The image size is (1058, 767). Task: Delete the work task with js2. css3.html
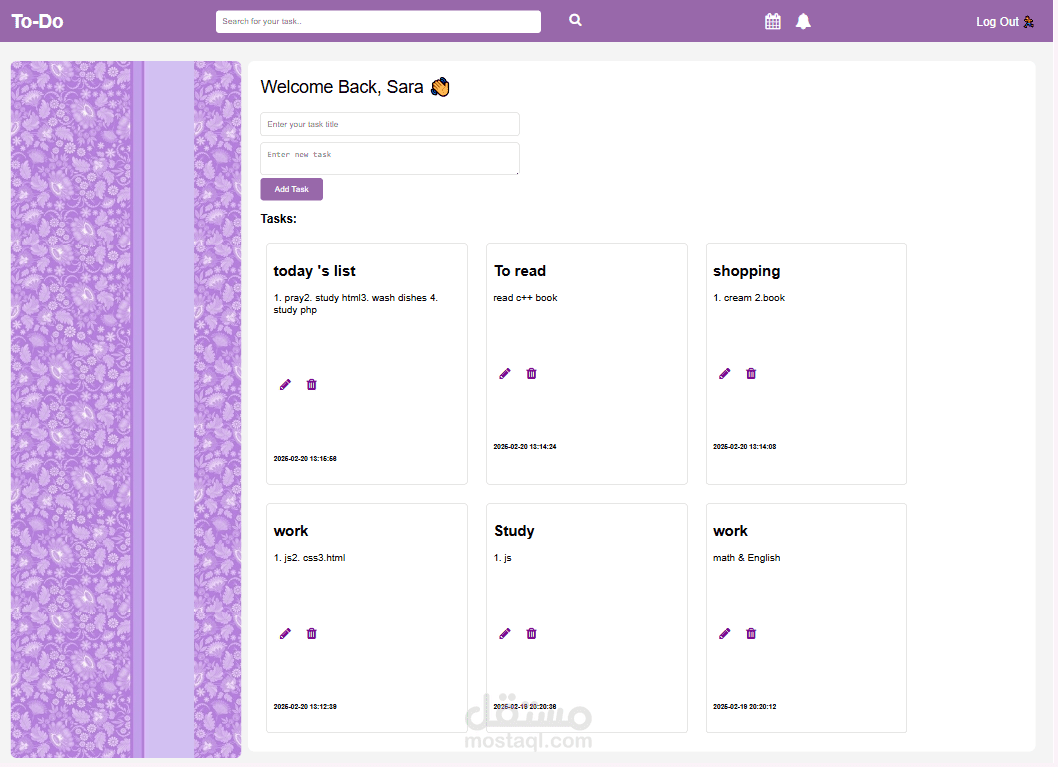[x=311, y=633]
